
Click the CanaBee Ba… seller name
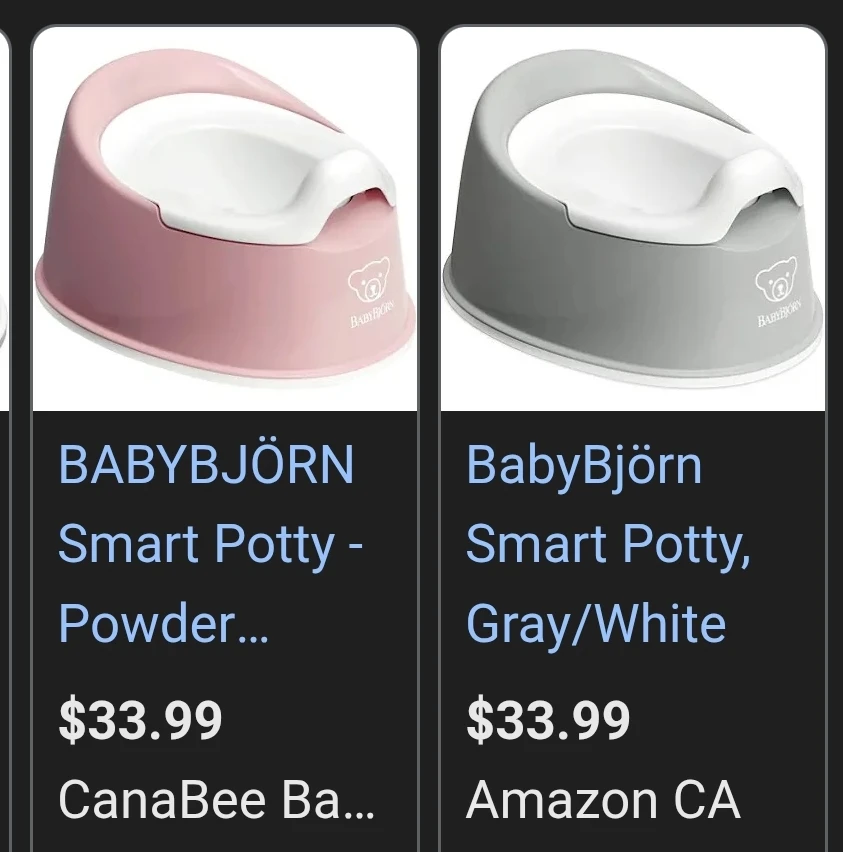tap(216, 799)
